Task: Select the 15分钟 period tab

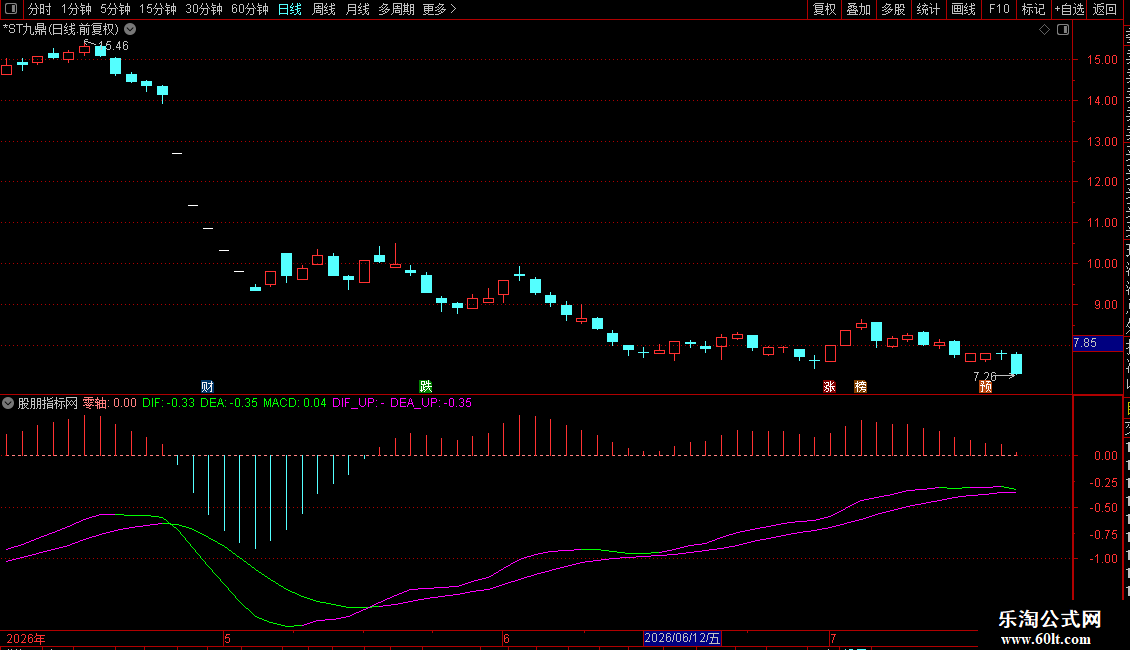Action: (x=158, y=9)
